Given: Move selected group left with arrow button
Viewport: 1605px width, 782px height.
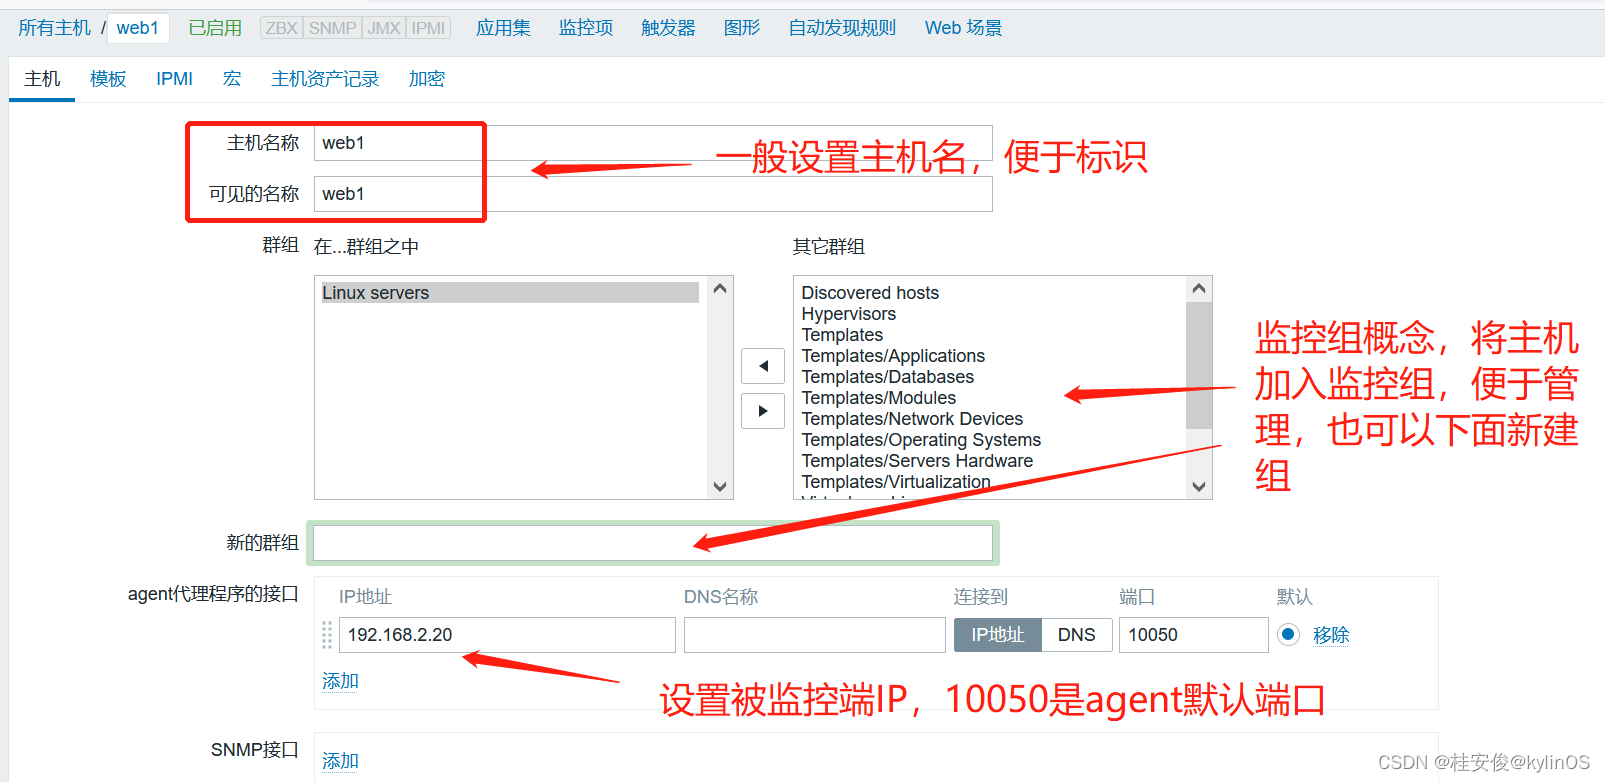Looking at the screenshot, I should (763, 366).
